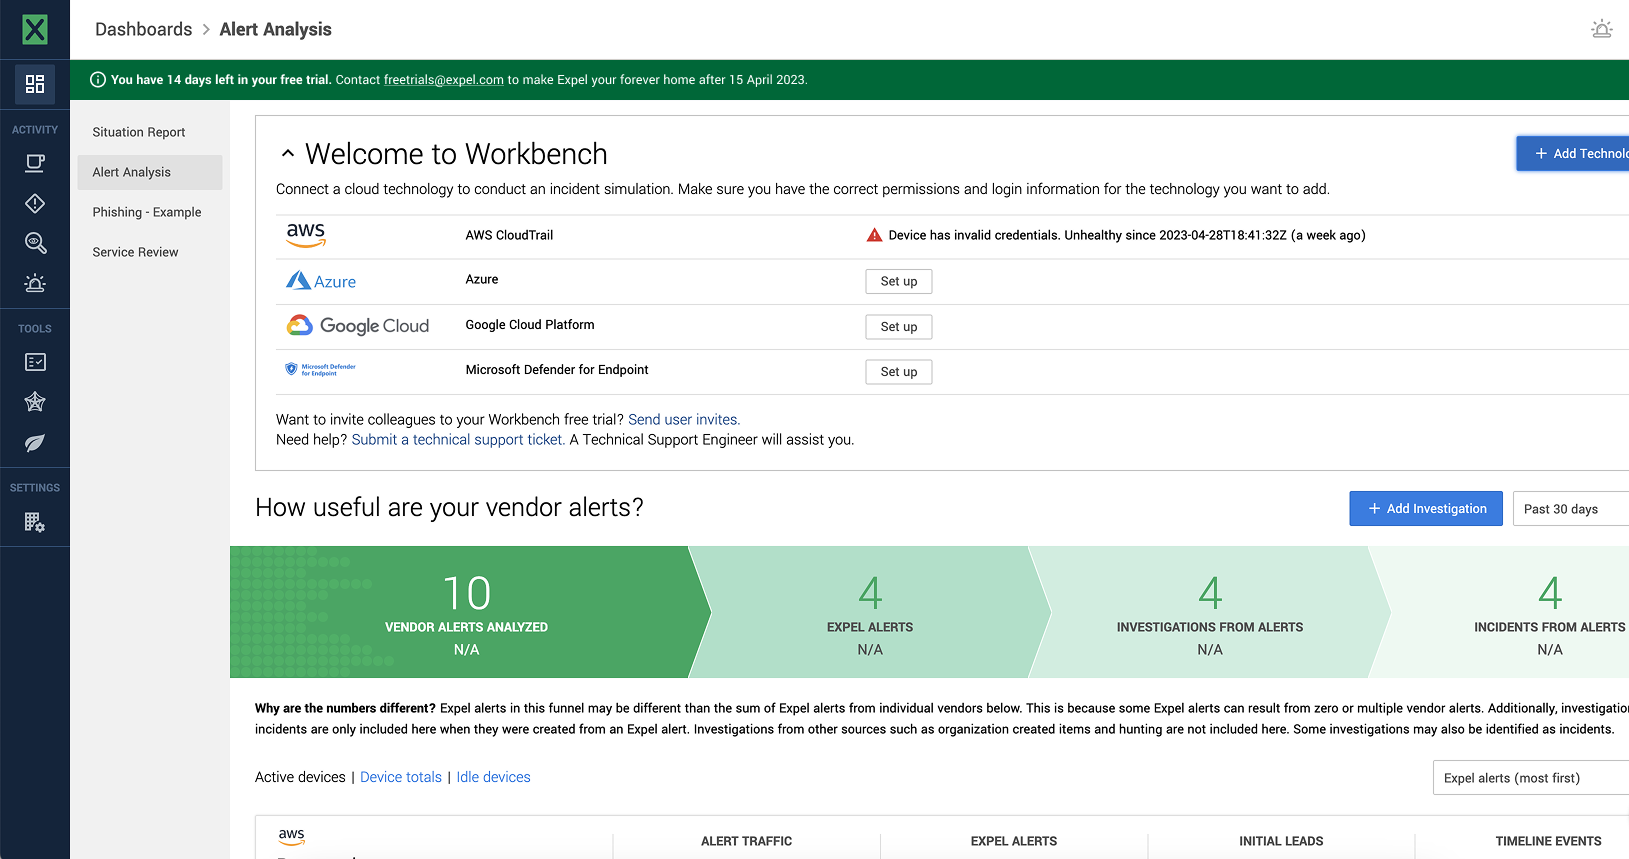Open the siren incidents icon in sidebar
The height and width of the screenshot is (859, 1629).
[35, 283]
